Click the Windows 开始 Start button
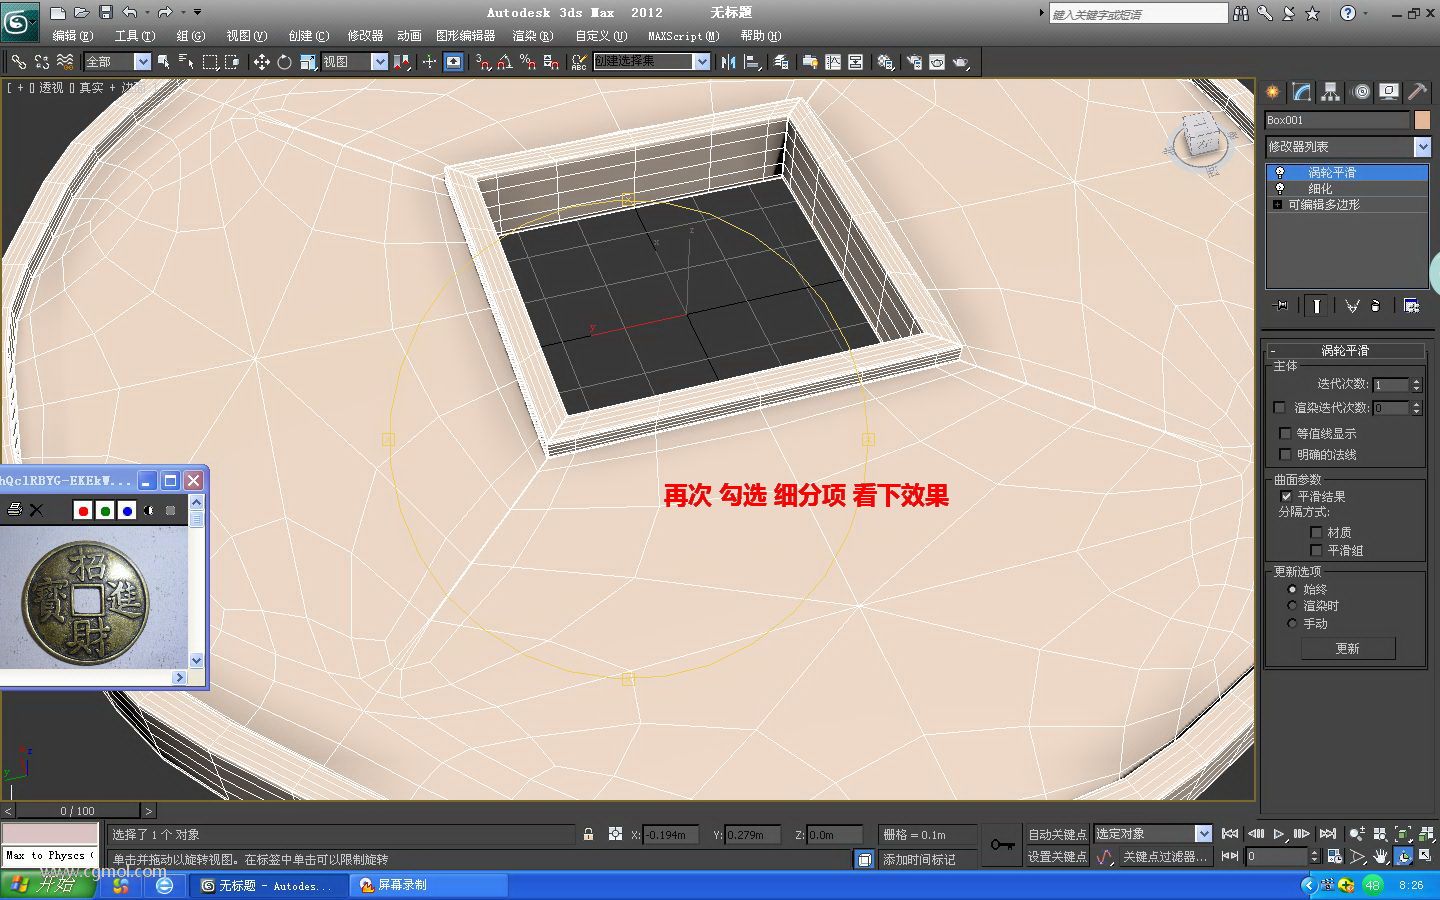Viewport: 1440px width, 900px height. [x=49, y=886]
